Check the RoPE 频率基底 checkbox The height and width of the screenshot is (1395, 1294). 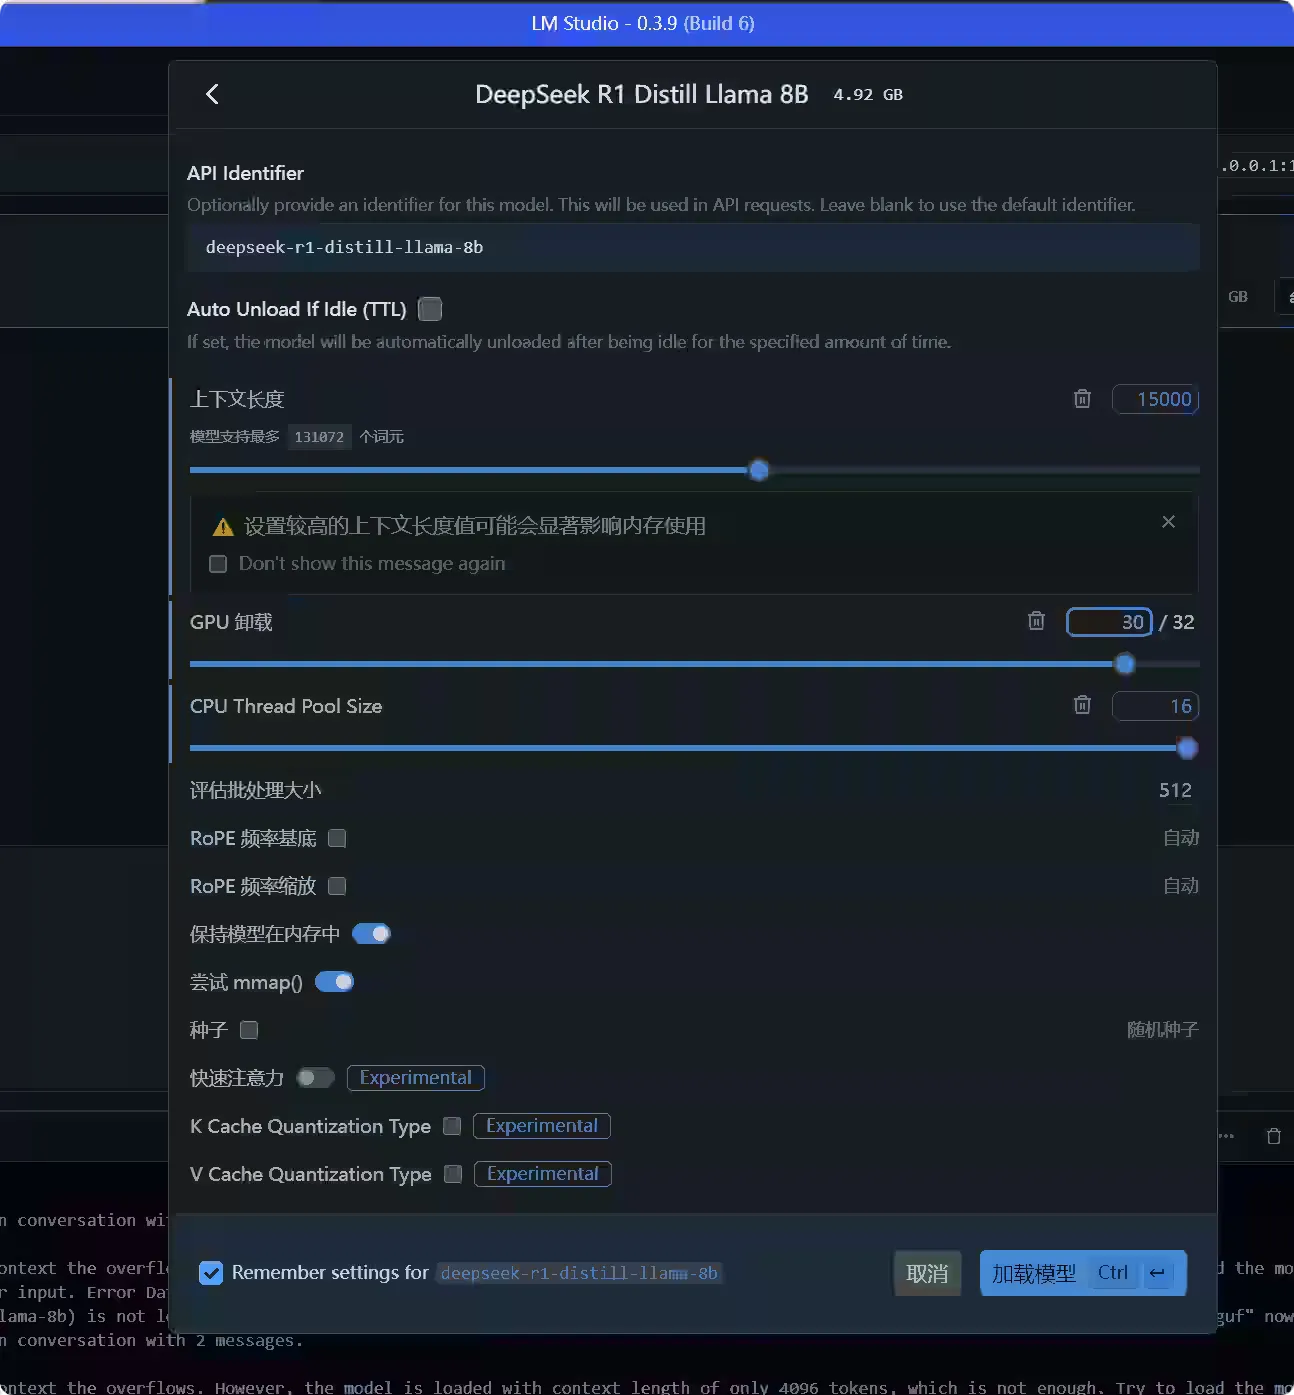click(x=337, y=838)
